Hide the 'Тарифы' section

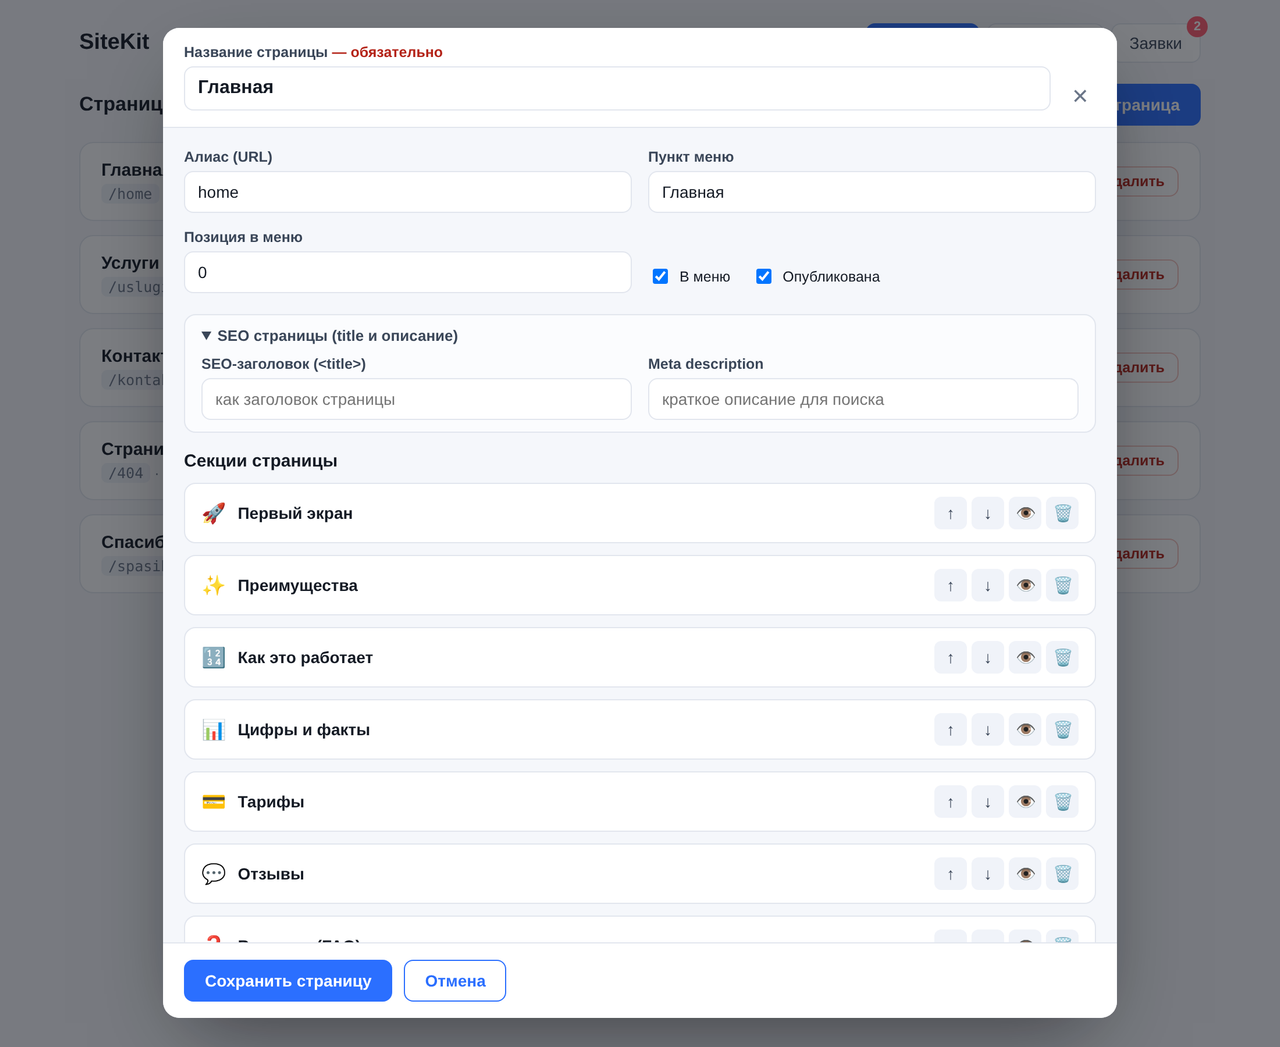(1025, 801)
